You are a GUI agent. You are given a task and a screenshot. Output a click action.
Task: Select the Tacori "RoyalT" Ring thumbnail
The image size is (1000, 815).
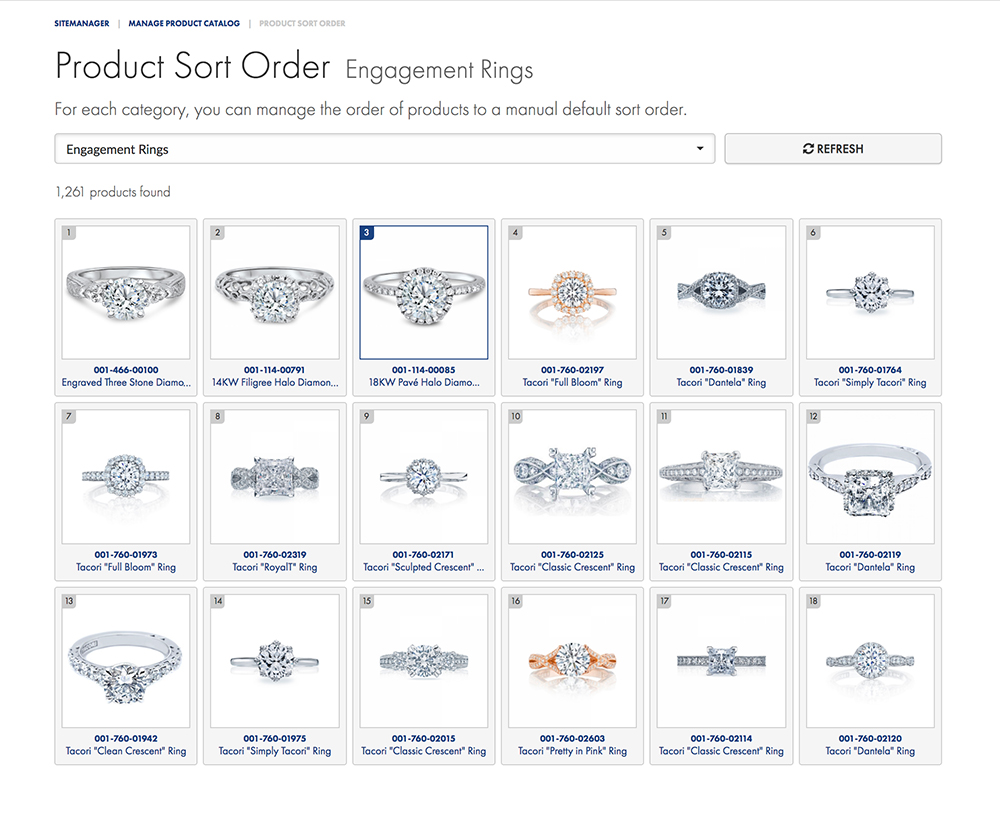(x=274, y=477)
